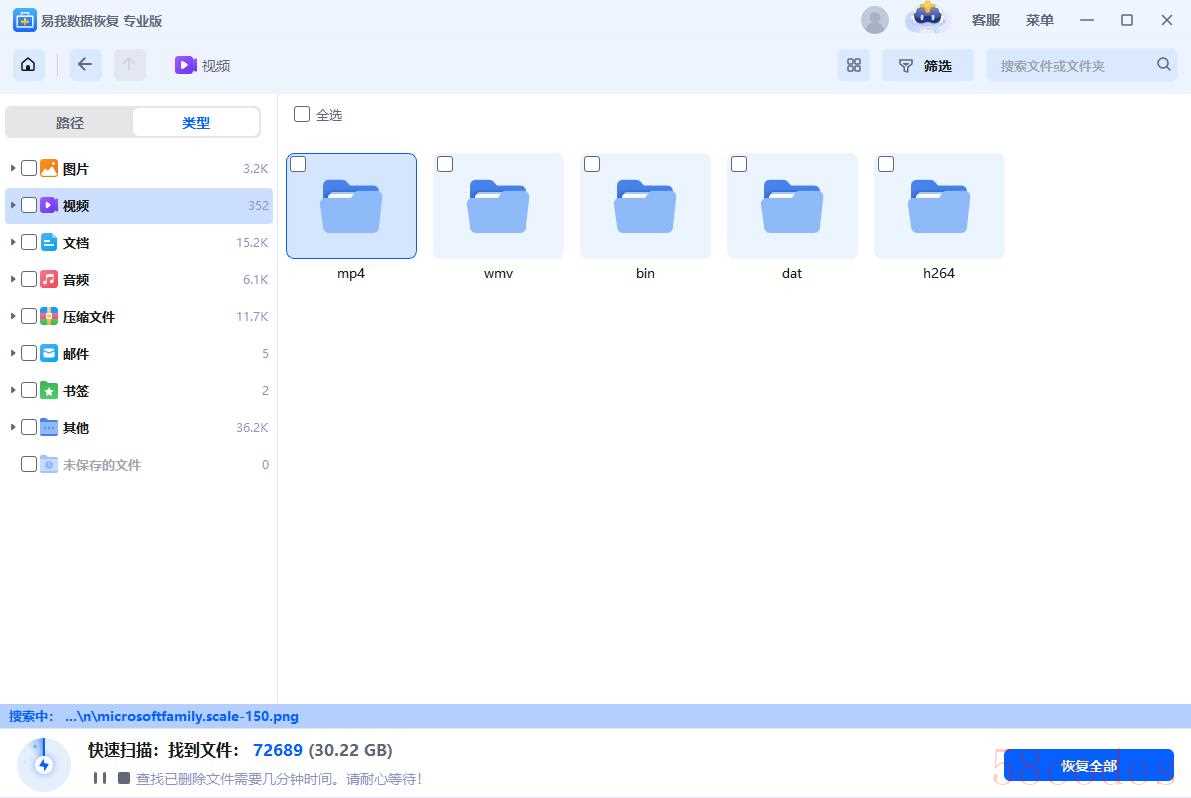Screen dimensions: 1191x798
Task: Check the 全选 select-all checkbox
Action: pos(302,115)
